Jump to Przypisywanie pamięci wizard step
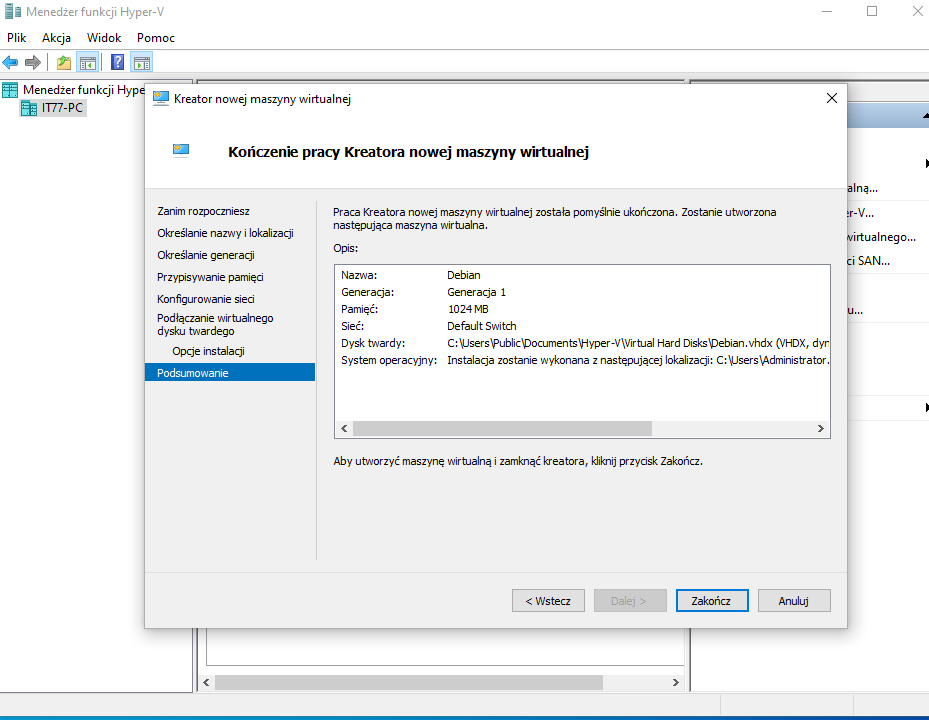The height and width of the screenshot is (720, 929). (x=210, y=277)
